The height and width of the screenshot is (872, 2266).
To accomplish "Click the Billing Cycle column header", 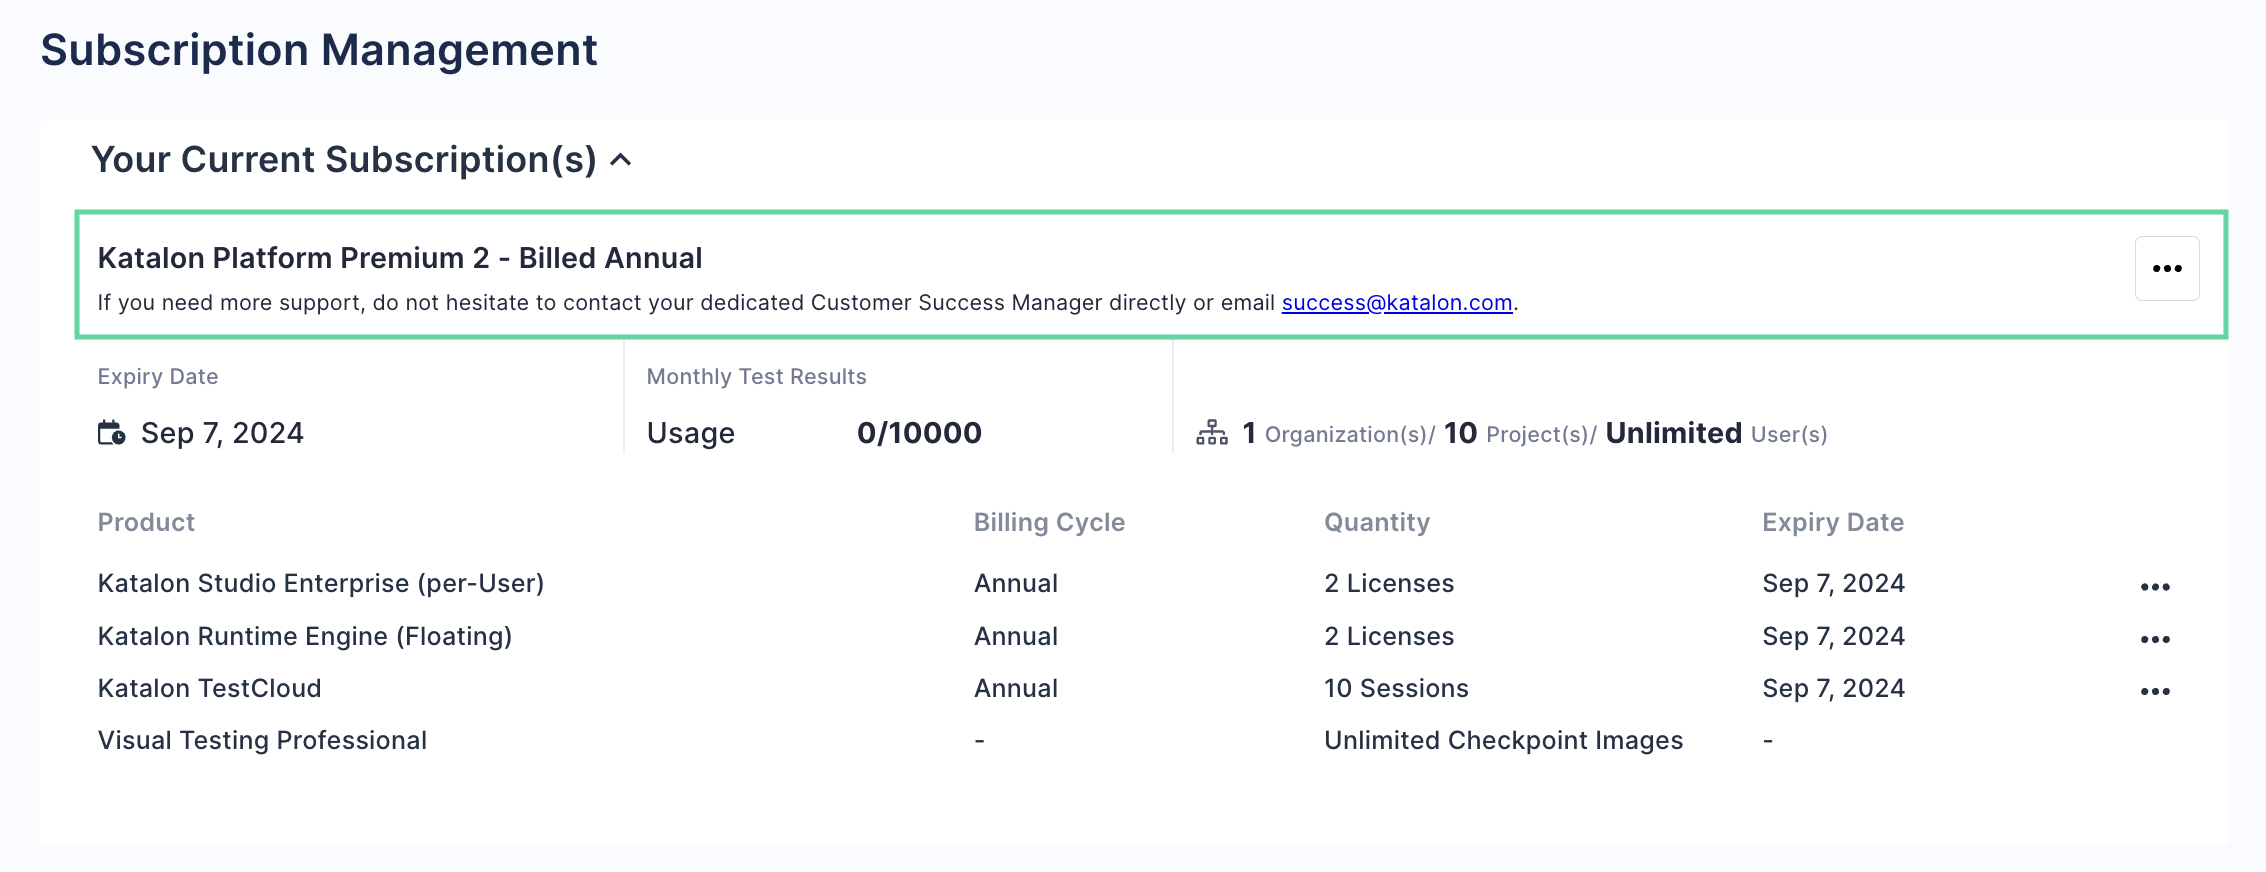I will [1049, 522].
